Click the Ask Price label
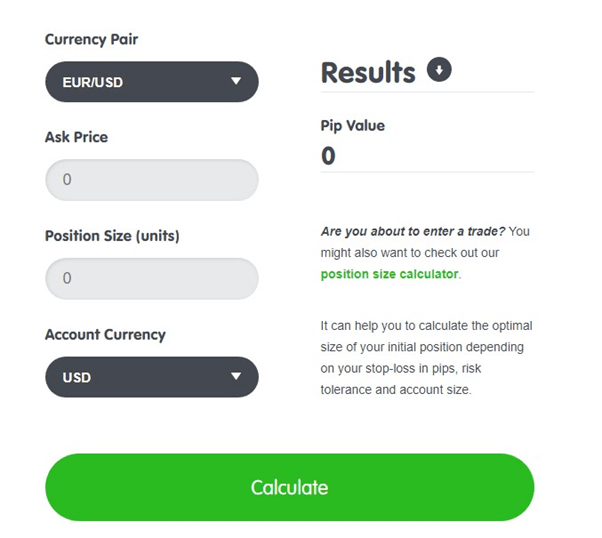602x538 pixels. click(x=76, y=137)
